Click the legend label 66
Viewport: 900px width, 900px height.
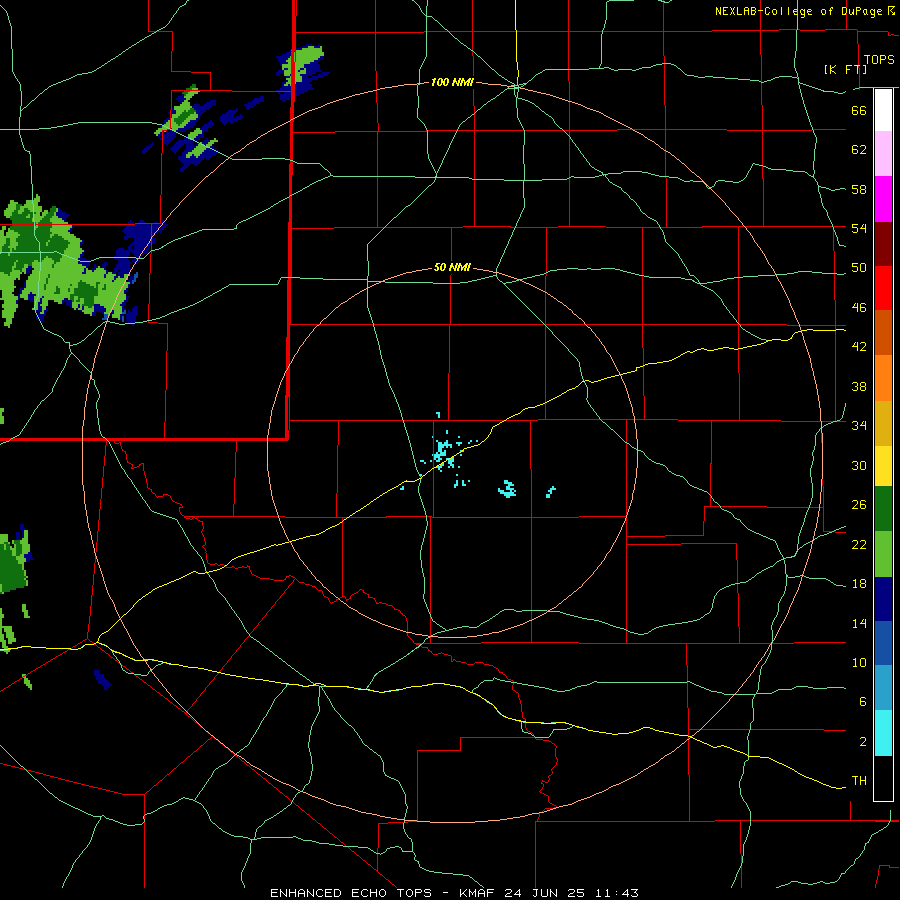[x=859, y=110]
